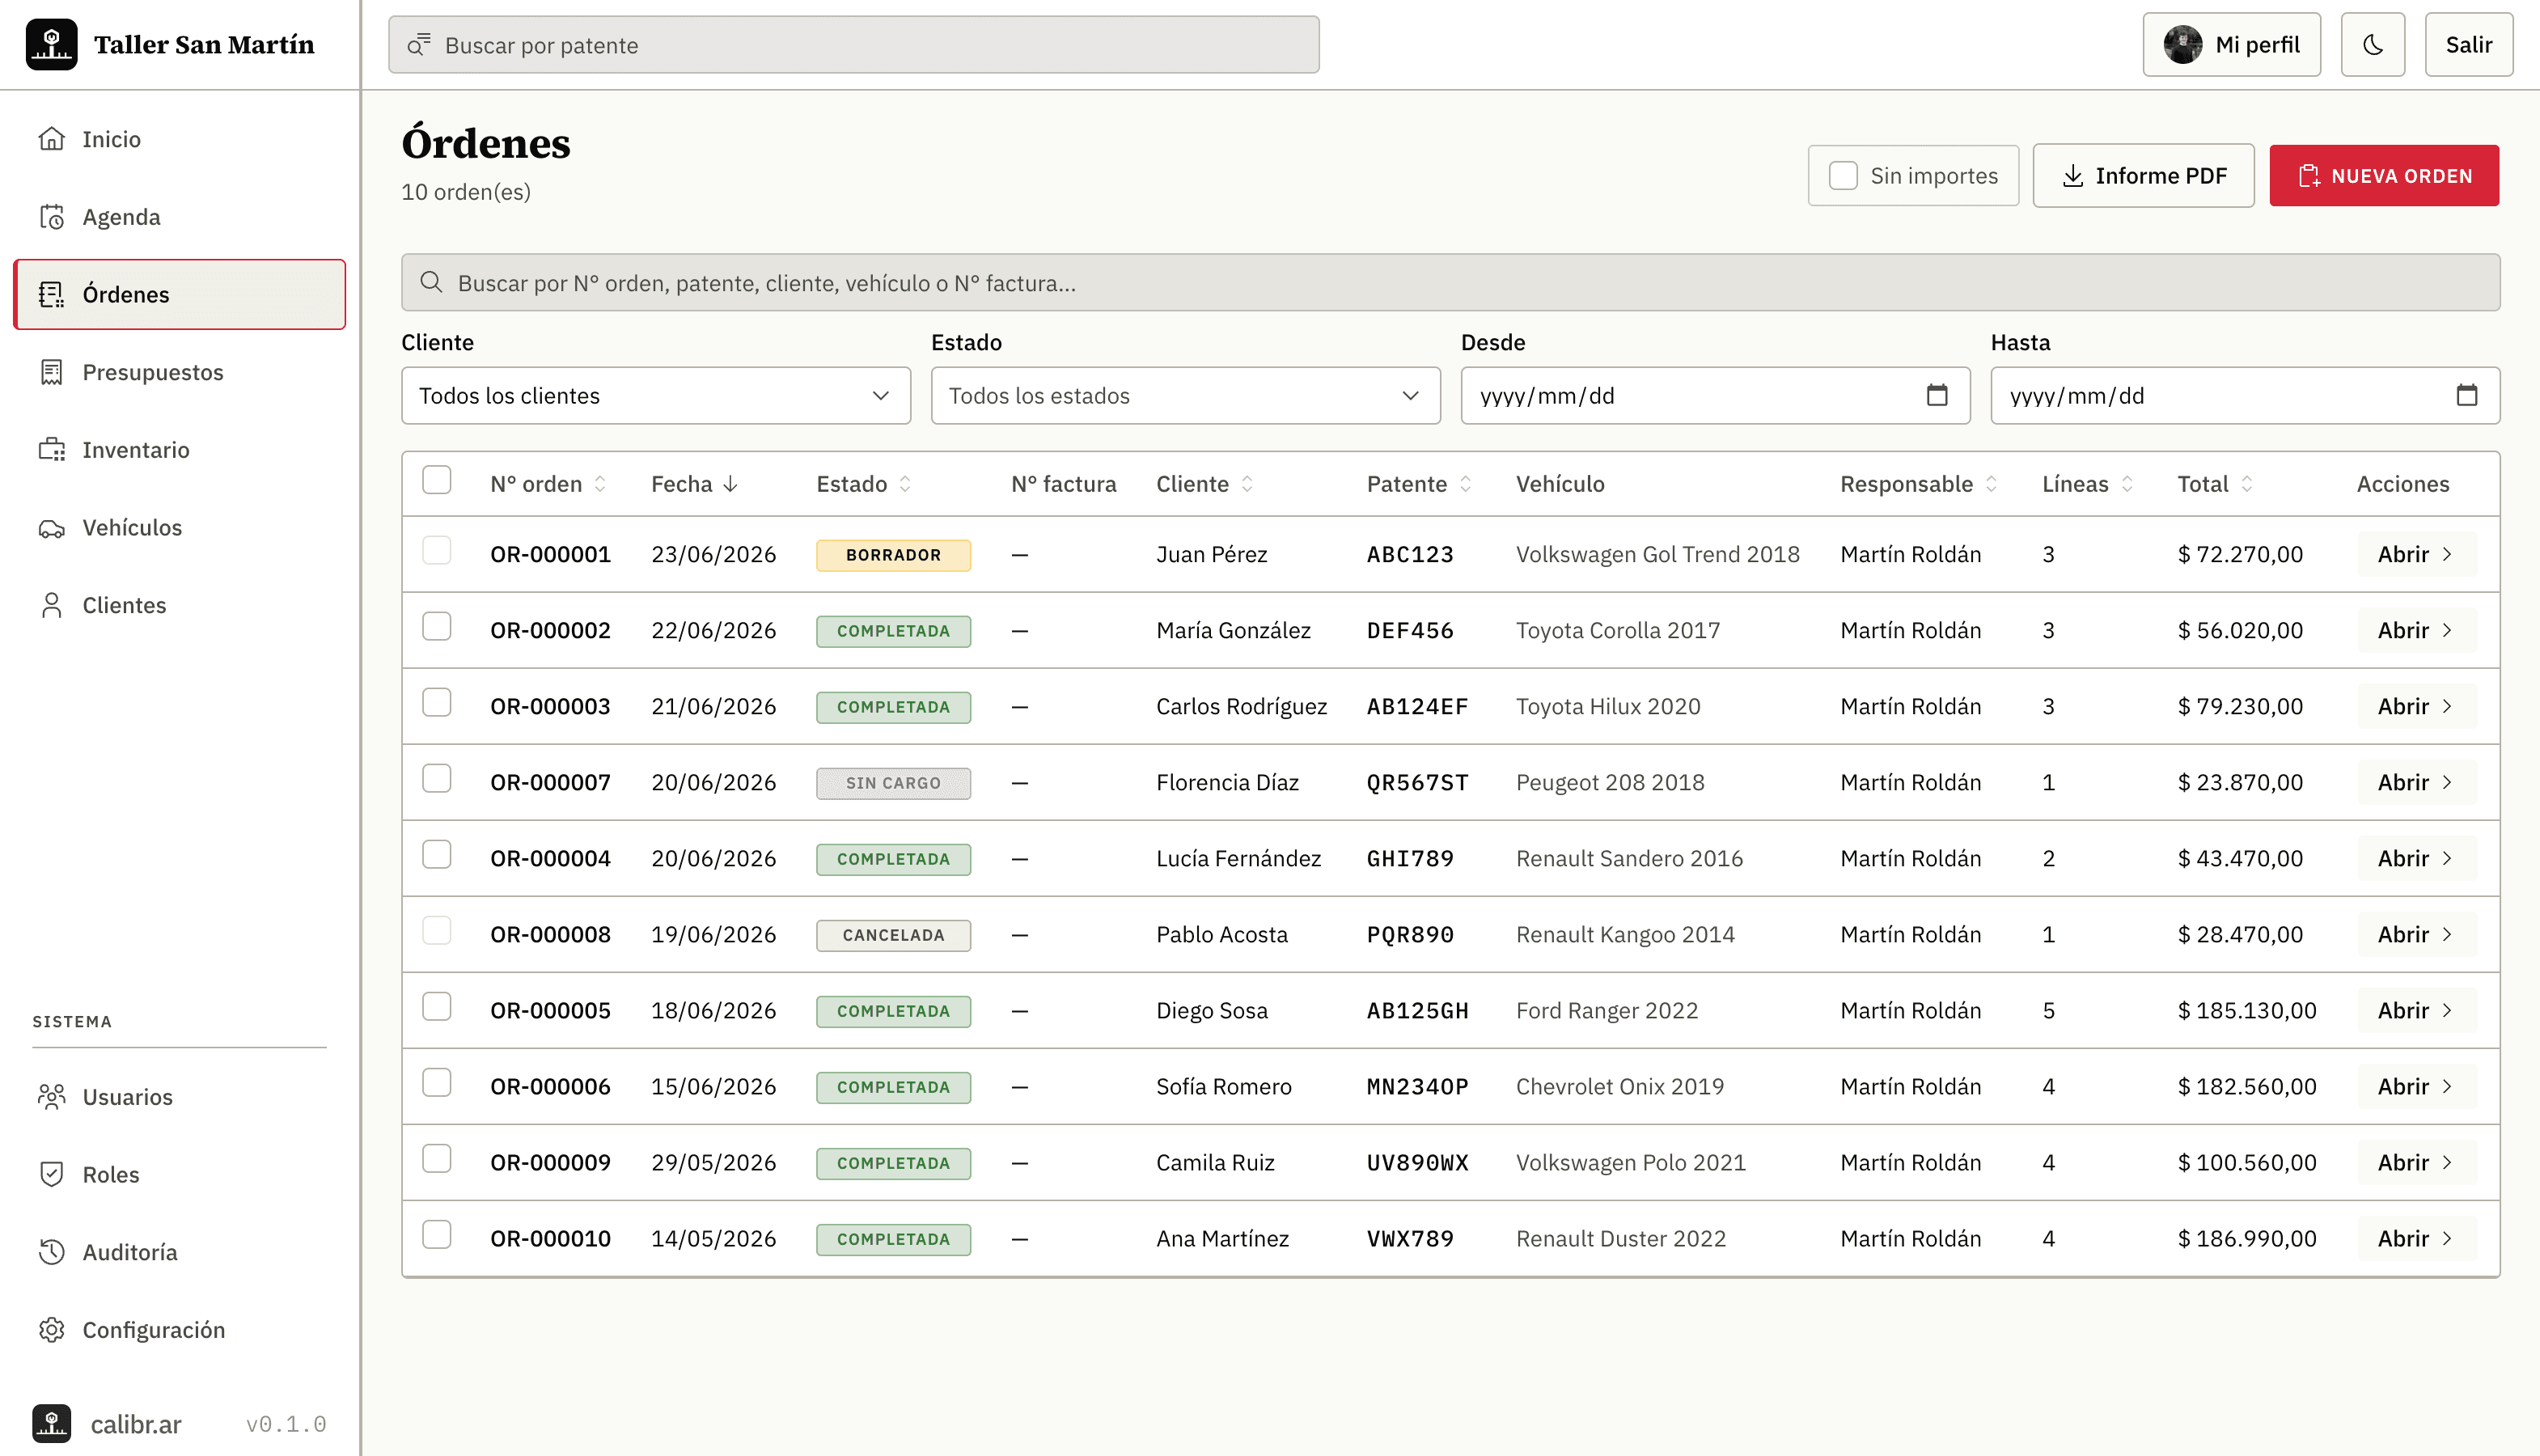Image resolution: width=2540 pixels, height=1456 pixels.
Task: Click the Desde date input field
Action: [1715, 395]
